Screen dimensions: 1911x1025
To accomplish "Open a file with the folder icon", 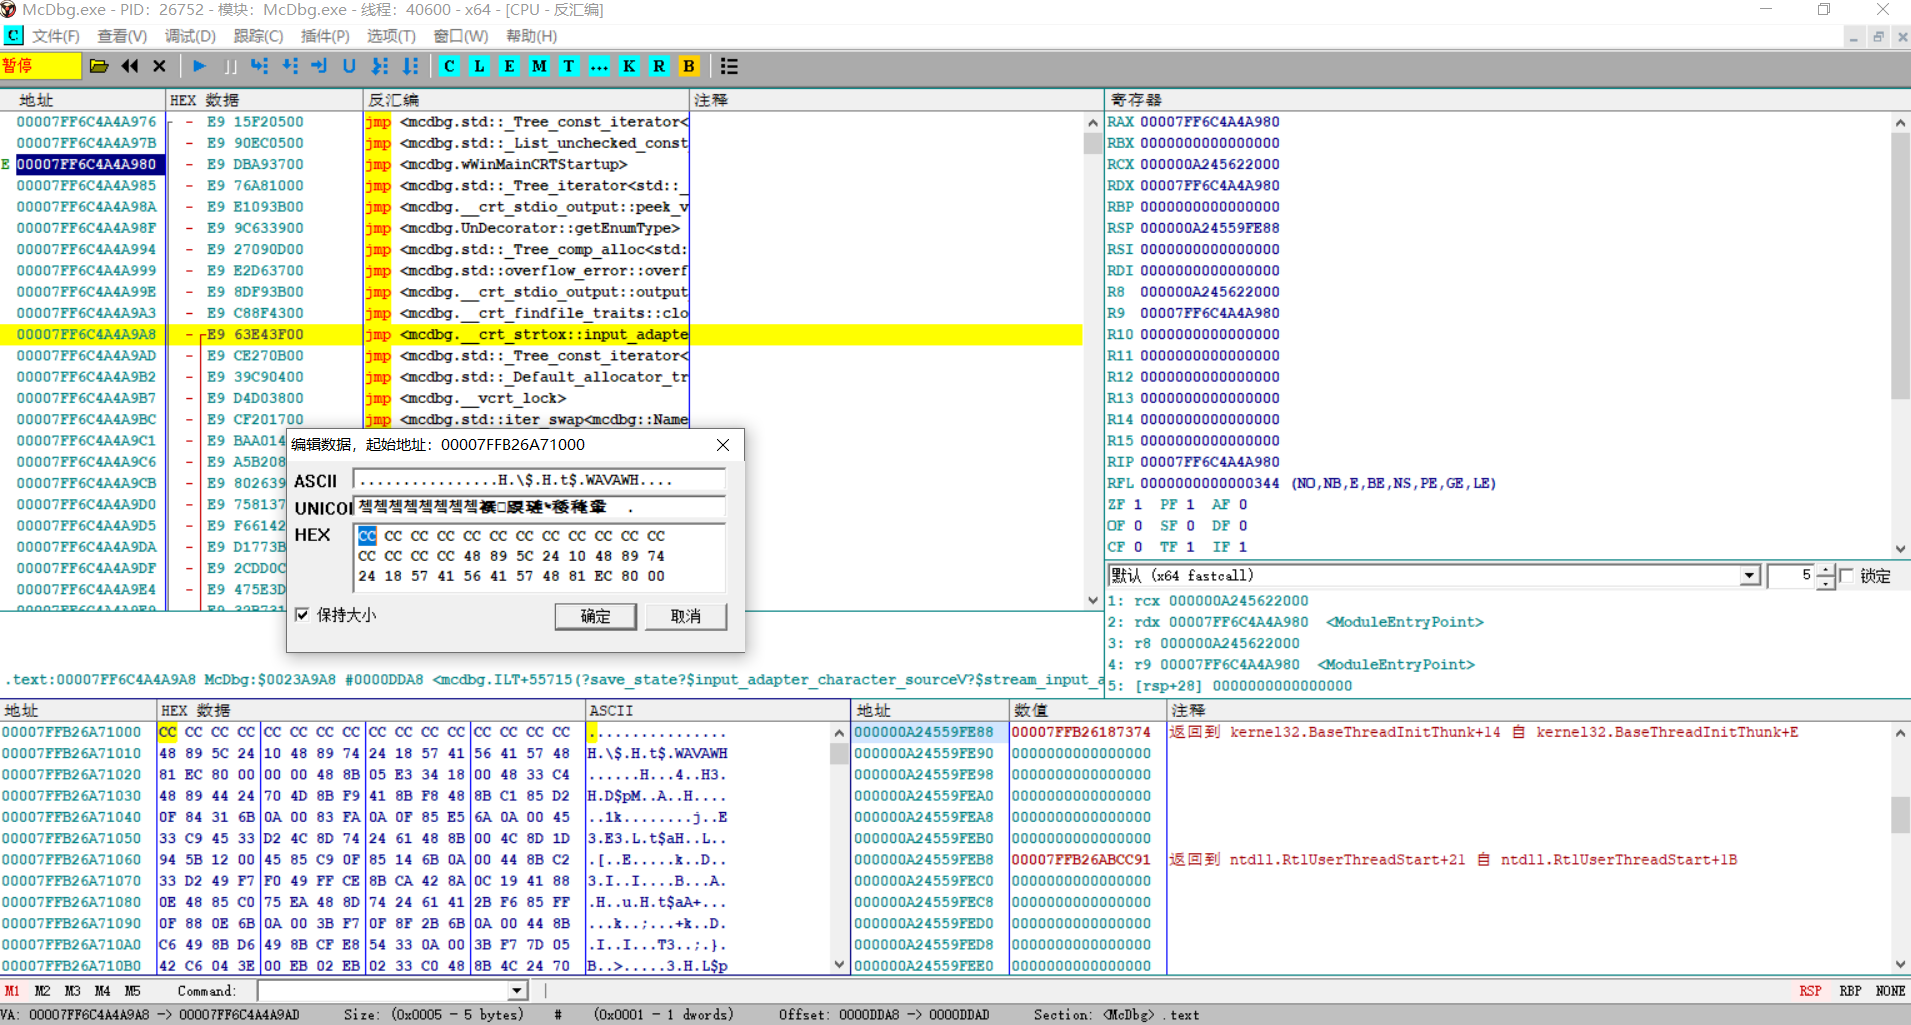I will pyautogui.click(x=99, y=66).
